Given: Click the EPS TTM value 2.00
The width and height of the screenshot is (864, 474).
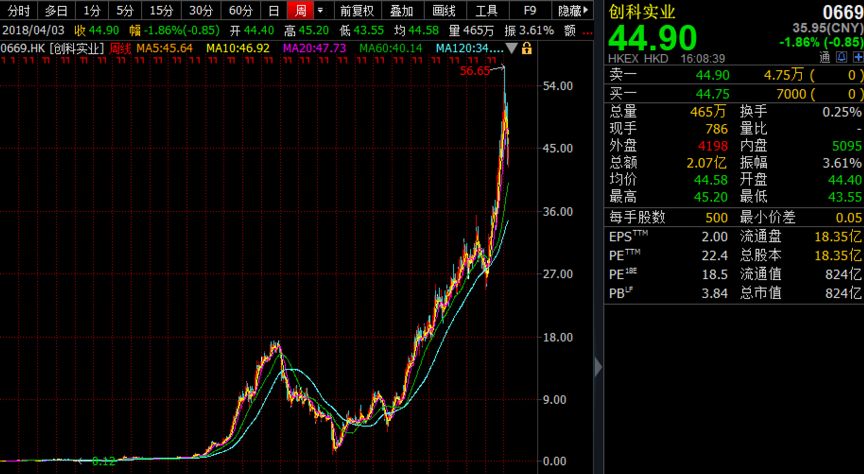Looking at the screenshot, I should (715, 237).
